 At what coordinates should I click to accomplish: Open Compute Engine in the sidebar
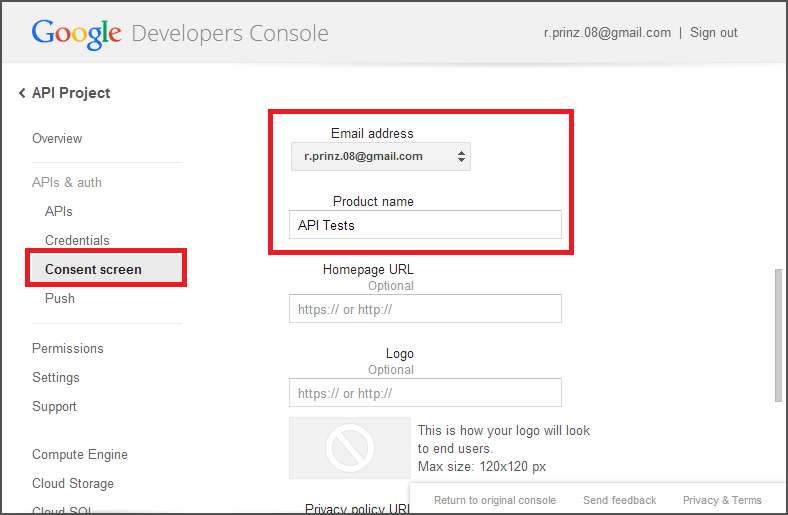[x=80, y=454]
